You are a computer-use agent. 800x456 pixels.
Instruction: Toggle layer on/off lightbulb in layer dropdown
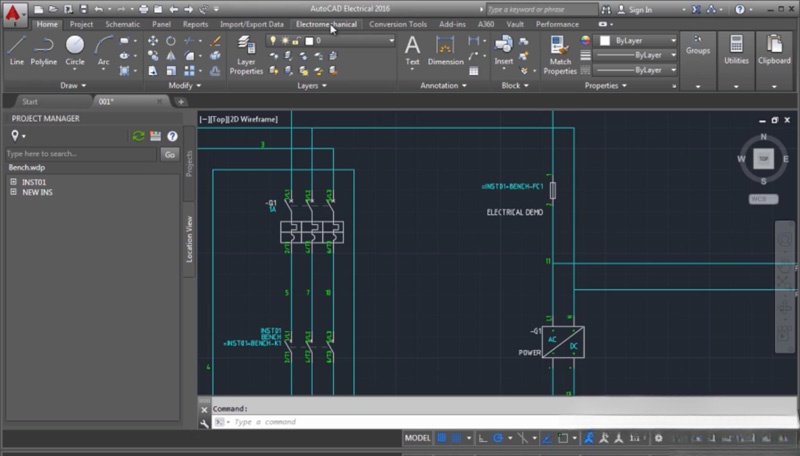[x=273, y=40]
